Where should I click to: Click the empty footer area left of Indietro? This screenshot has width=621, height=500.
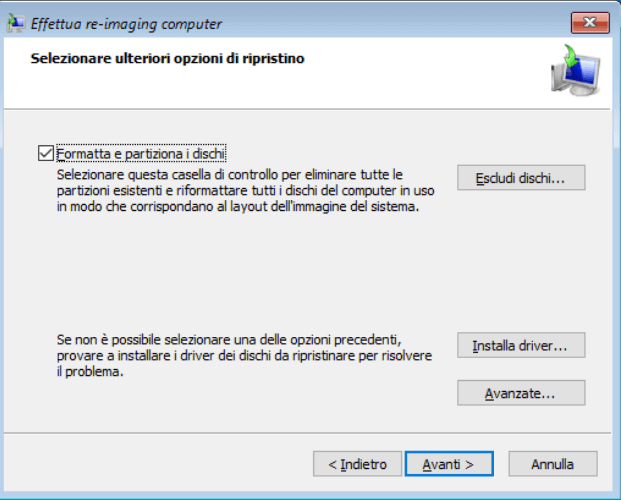[160, 464]
